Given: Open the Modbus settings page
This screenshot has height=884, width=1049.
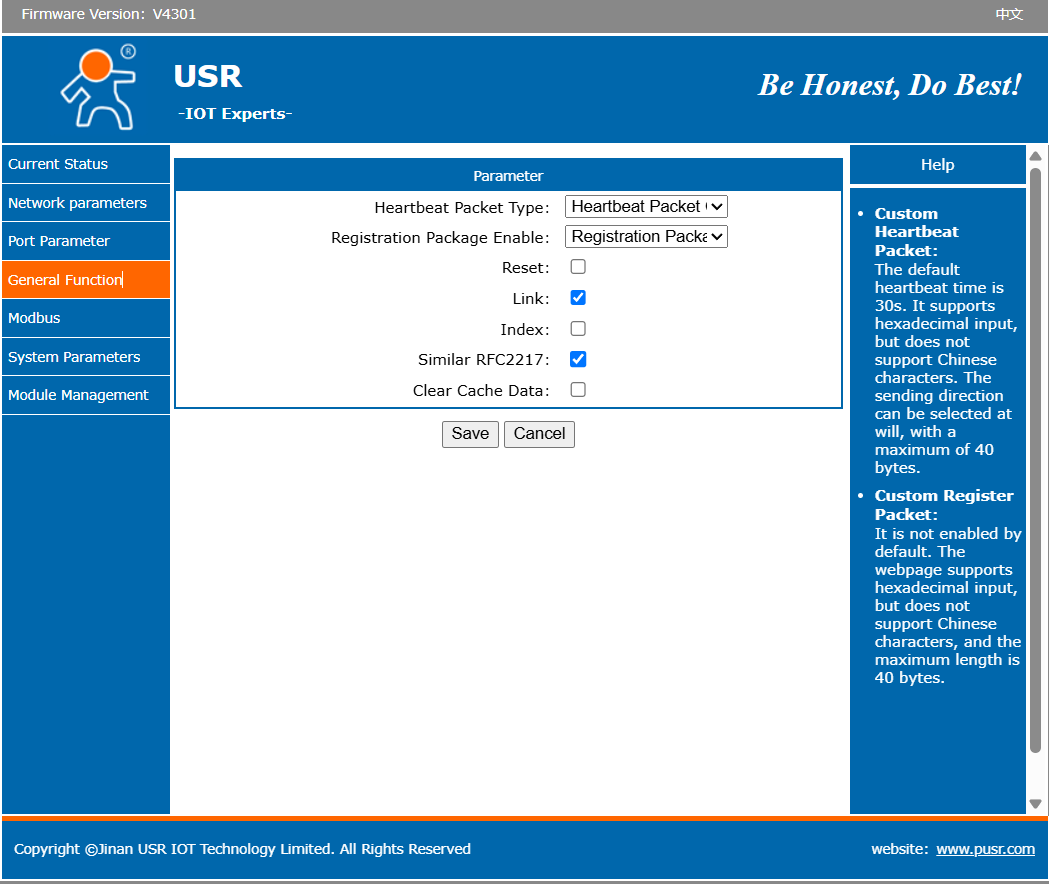Looking at the screenshot, I should coord(34,318).
